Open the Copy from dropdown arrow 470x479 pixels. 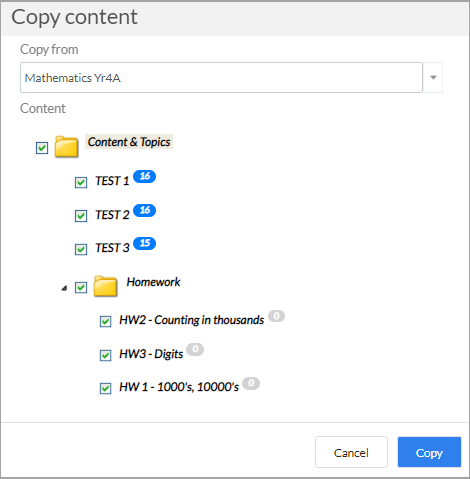[x=433, y=77]
